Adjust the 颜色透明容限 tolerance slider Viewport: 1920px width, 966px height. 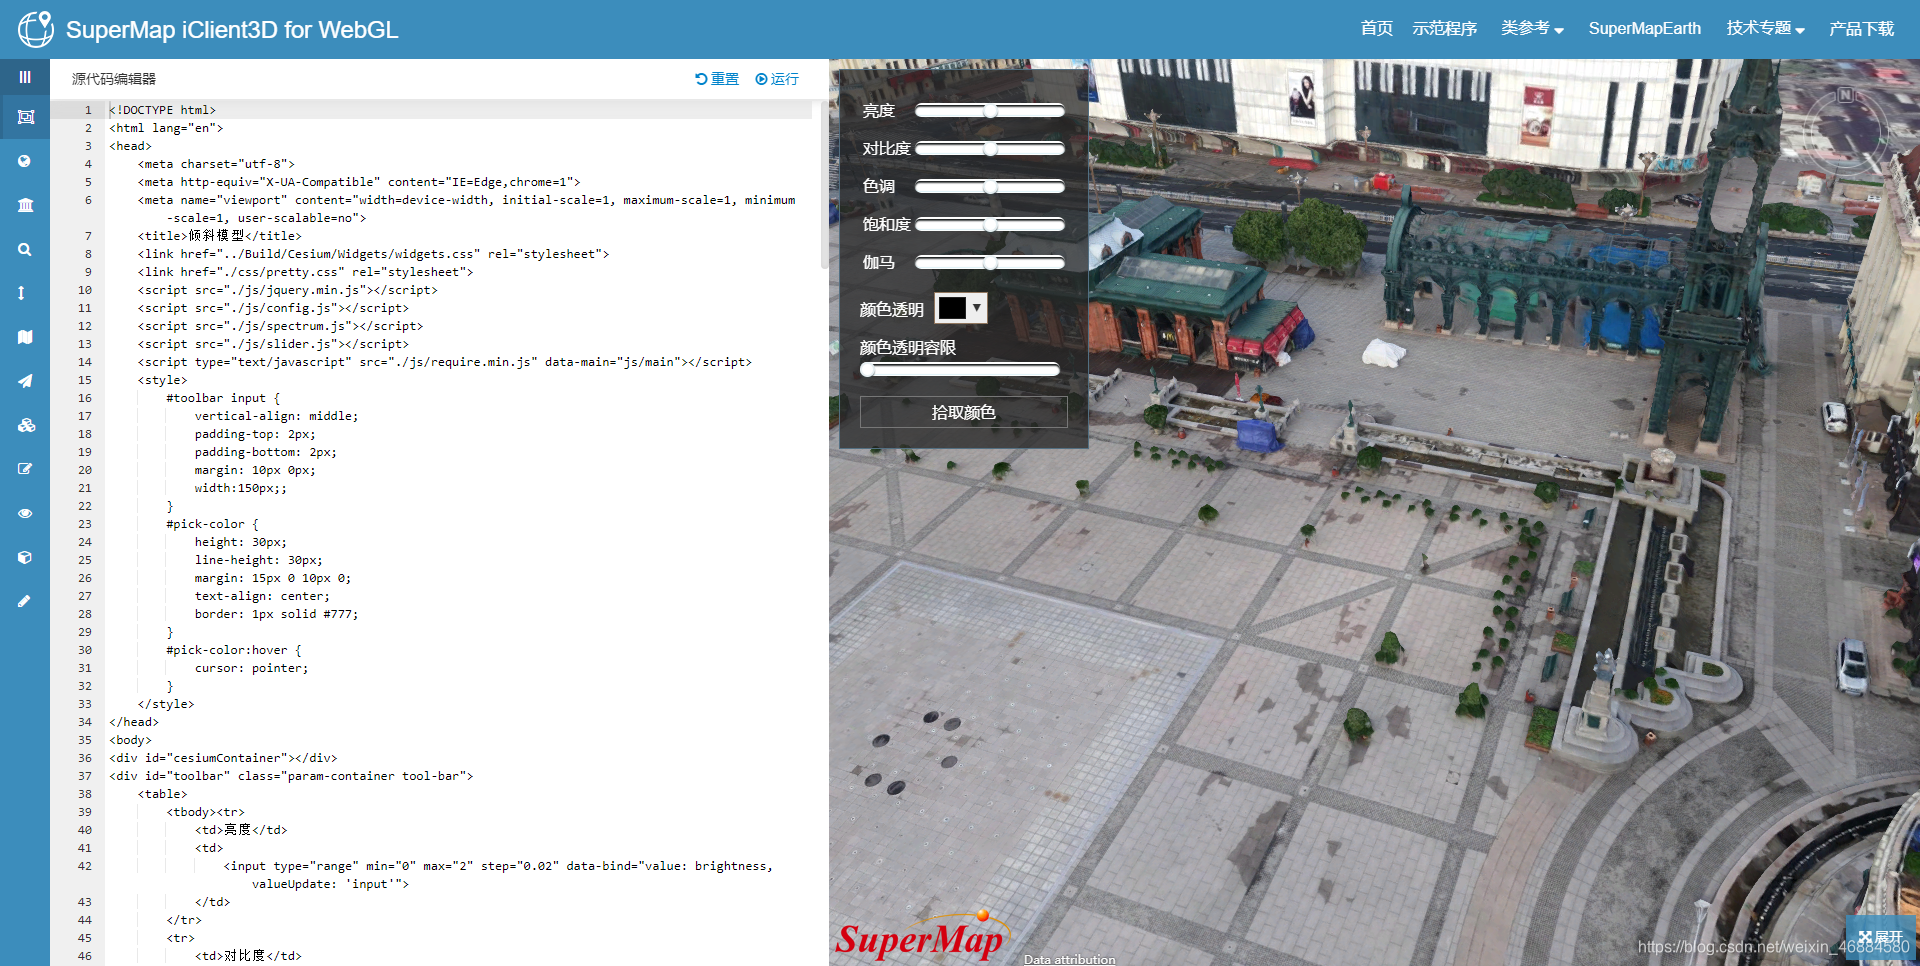[x=960, y=370]
